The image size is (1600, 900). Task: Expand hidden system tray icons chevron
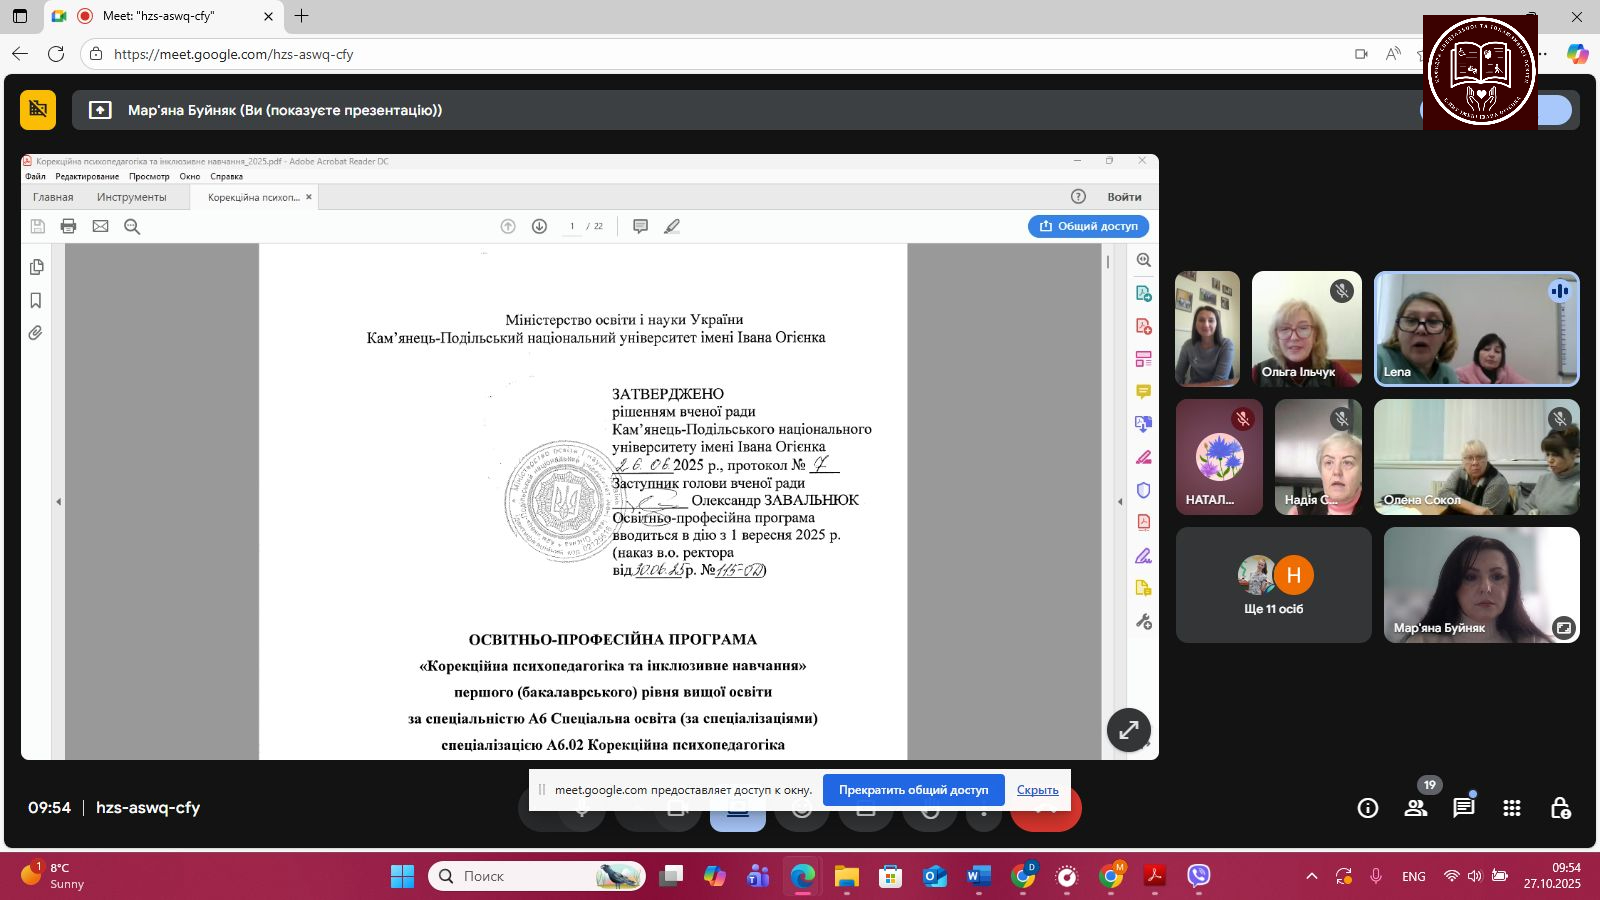[1311, 876]
